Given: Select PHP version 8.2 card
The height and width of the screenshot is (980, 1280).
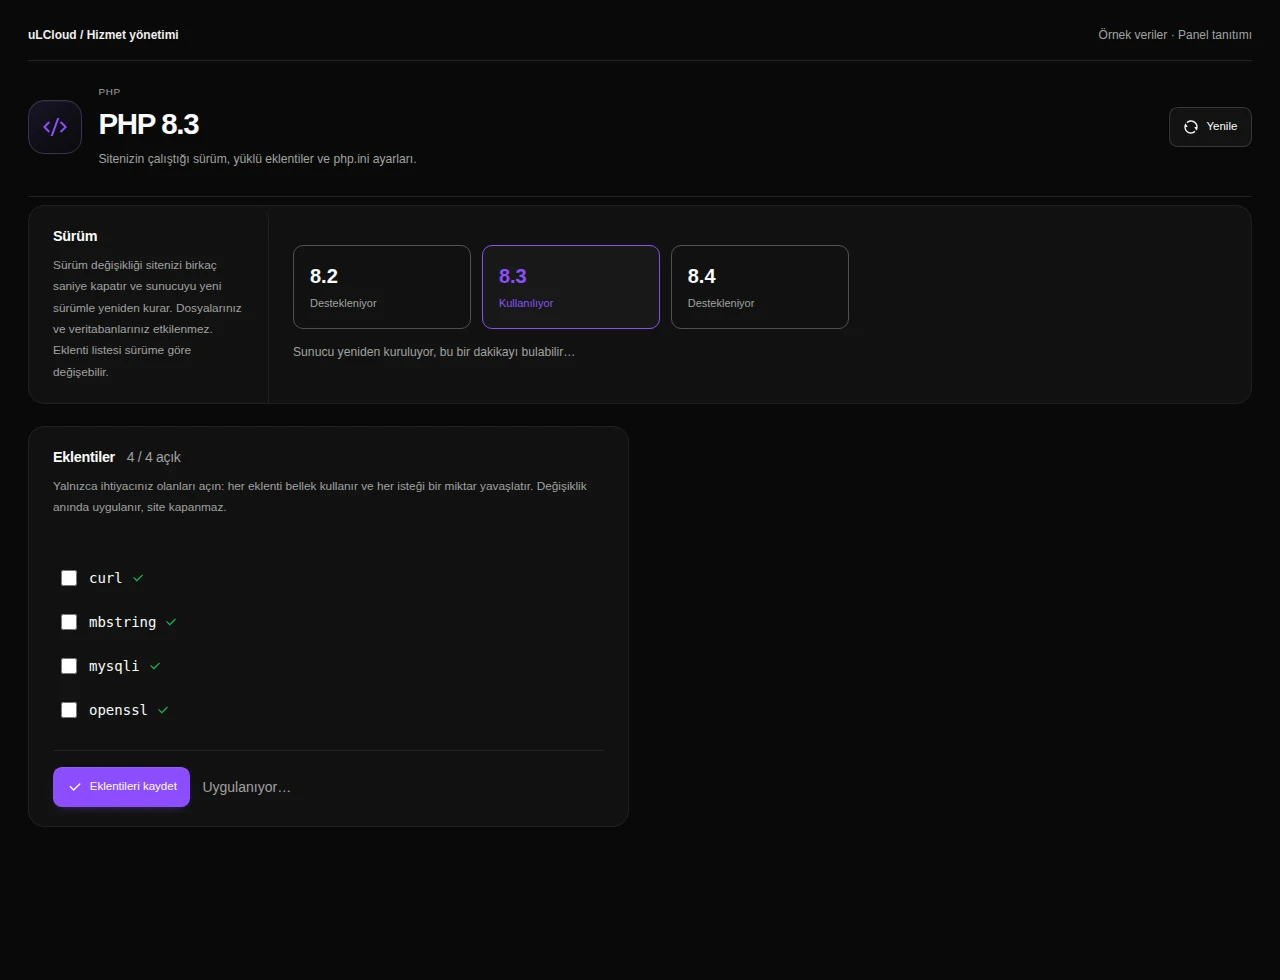Looking at the screenshot, I should [x=382, y=287].
